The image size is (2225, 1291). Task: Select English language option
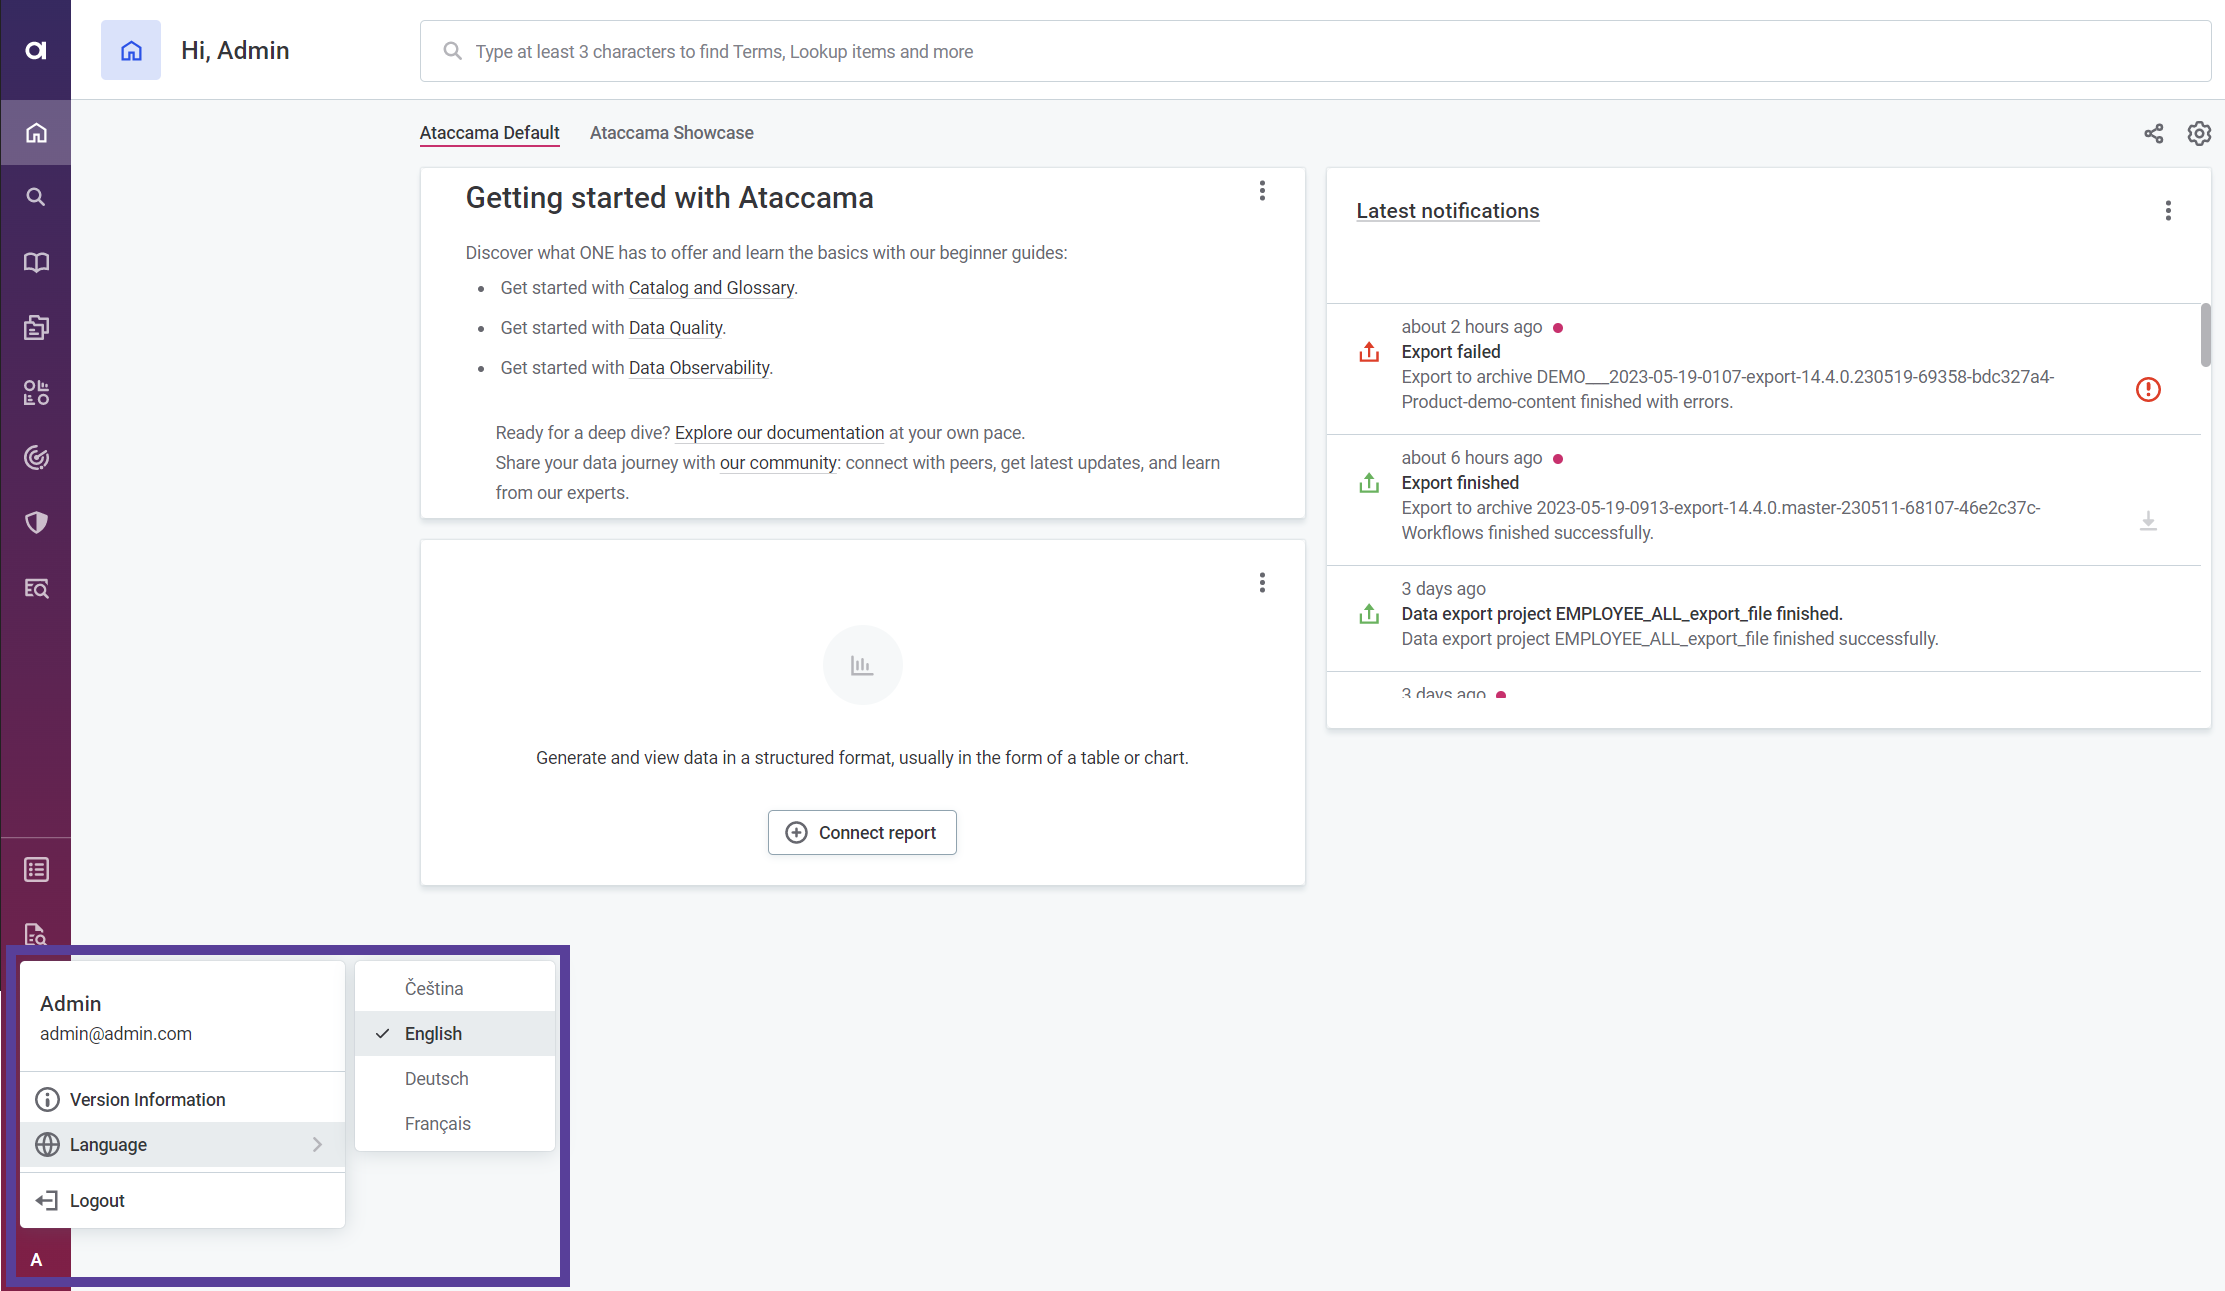point(433,1033)
